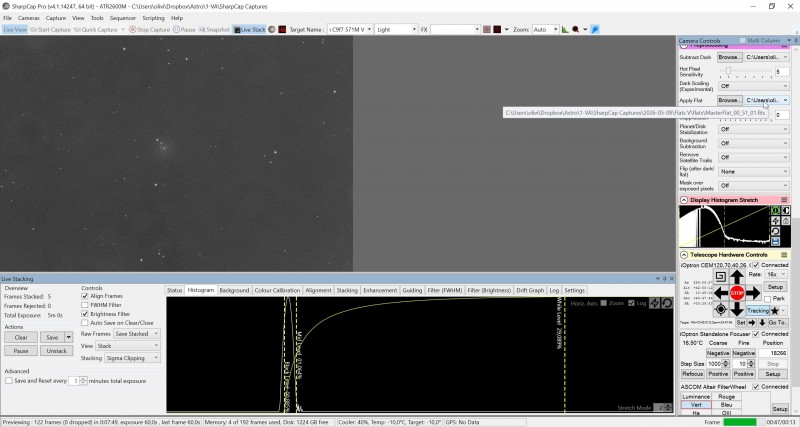The height and width of the screenshot is (427, 800).
Task: Click the blue save icon in Display Histogram Stretch
Action: (776, 241)
